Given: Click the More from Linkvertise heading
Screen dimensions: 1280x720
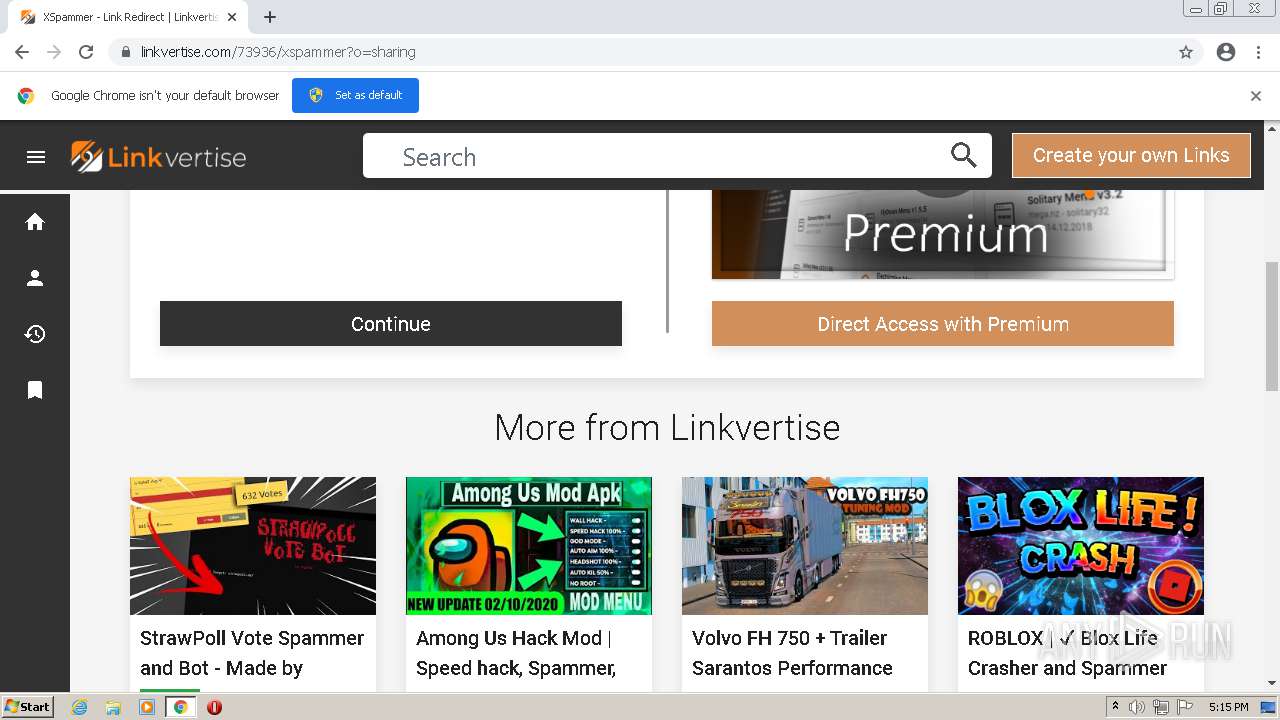Looking at the screenshot, I should coord(667,428).
